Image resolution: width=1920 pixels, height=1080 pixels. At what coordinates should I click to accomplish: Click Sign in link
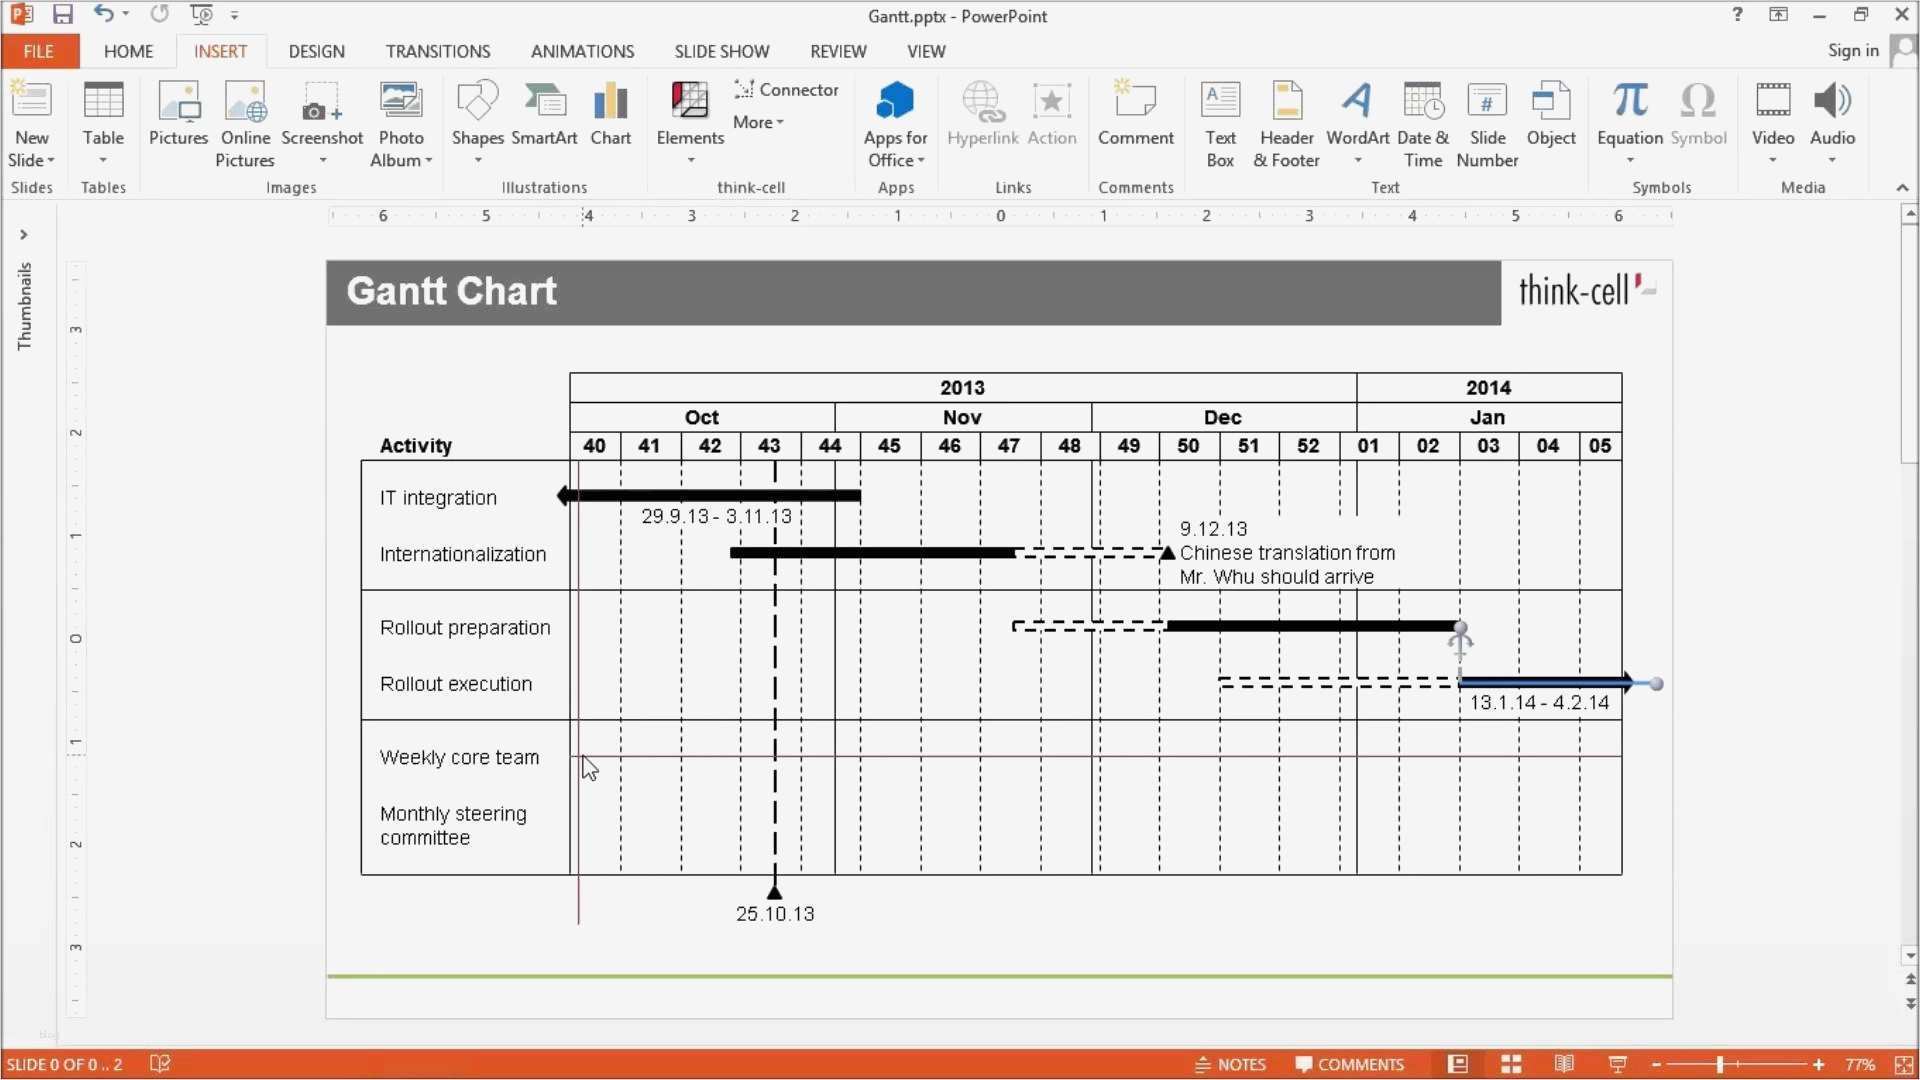point(1853,51)
